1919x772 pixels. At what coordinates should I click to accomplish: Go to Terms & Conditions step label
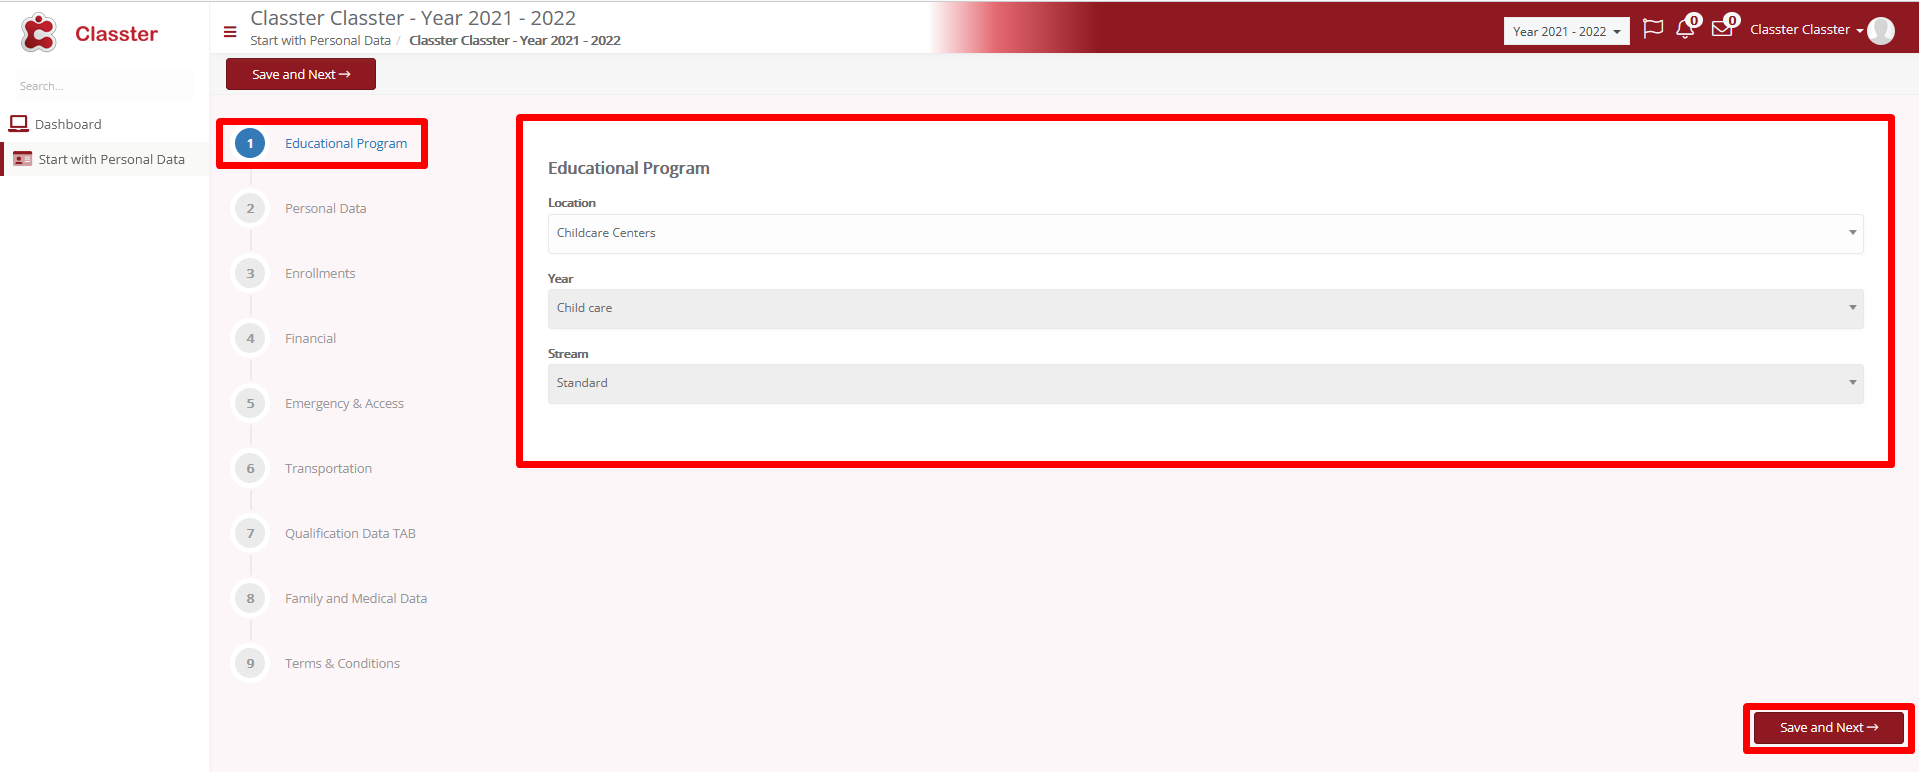tap(342, 663)
